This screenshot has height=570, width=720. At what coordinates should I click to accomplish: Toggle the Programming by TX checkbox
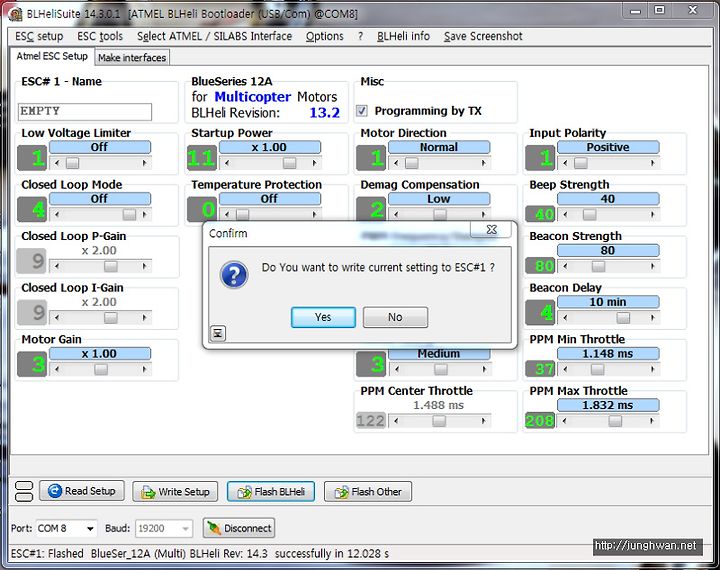pos(362,111)
